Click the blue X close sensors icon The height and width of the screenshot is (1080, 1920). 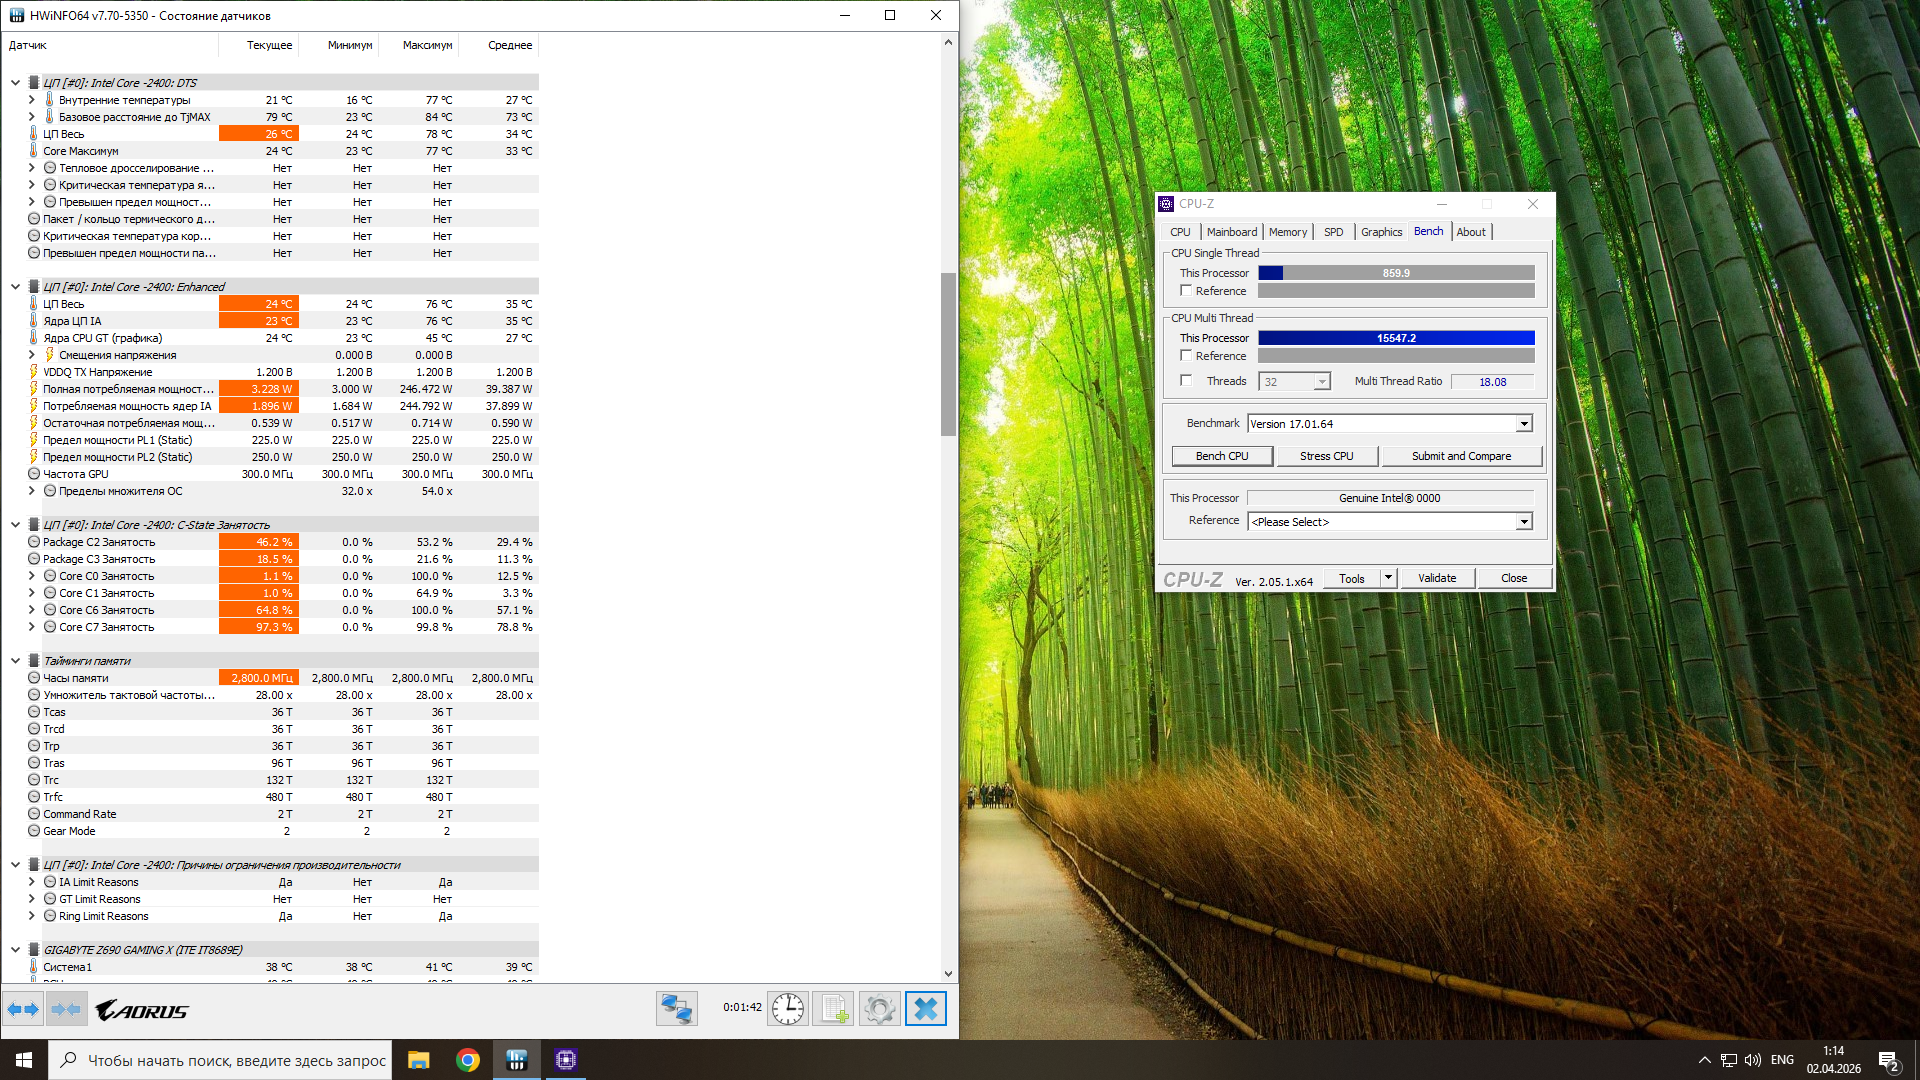tap(926, 1009)
